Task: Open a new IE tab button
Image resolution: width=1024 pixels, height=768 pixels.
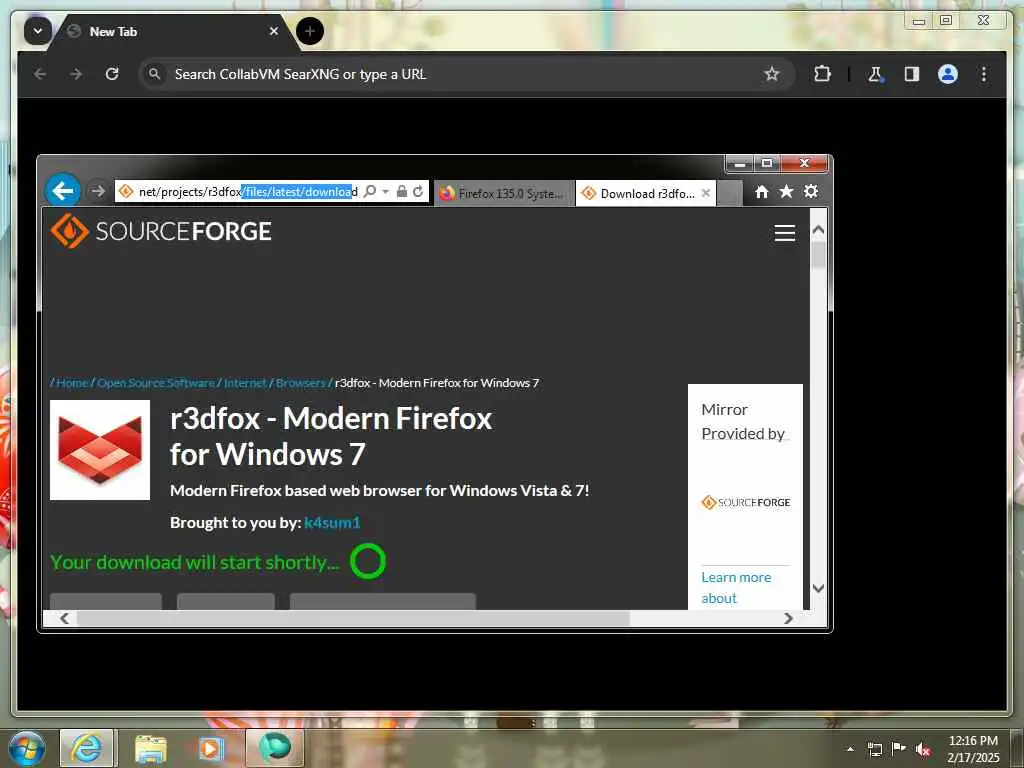Action: 729,193
